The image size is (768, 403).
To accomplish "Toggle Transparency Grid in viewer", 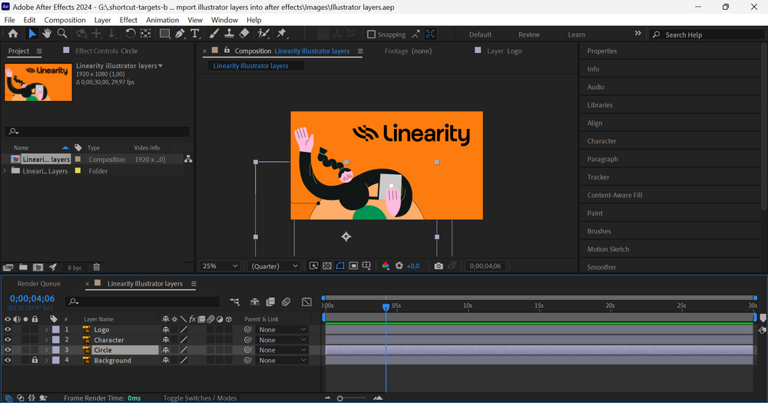I will pos(327,266).
